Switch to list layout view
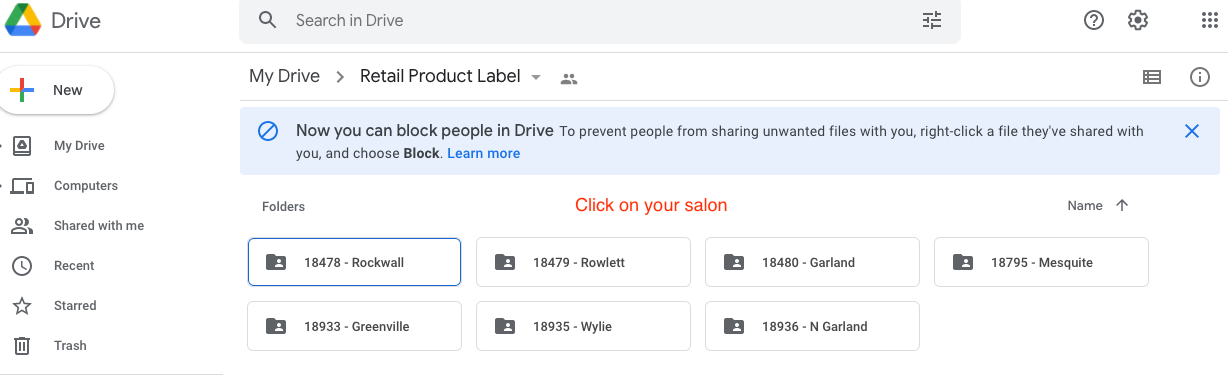The height and width of the screenshot is (380, 1228). tap(1152, 77)
